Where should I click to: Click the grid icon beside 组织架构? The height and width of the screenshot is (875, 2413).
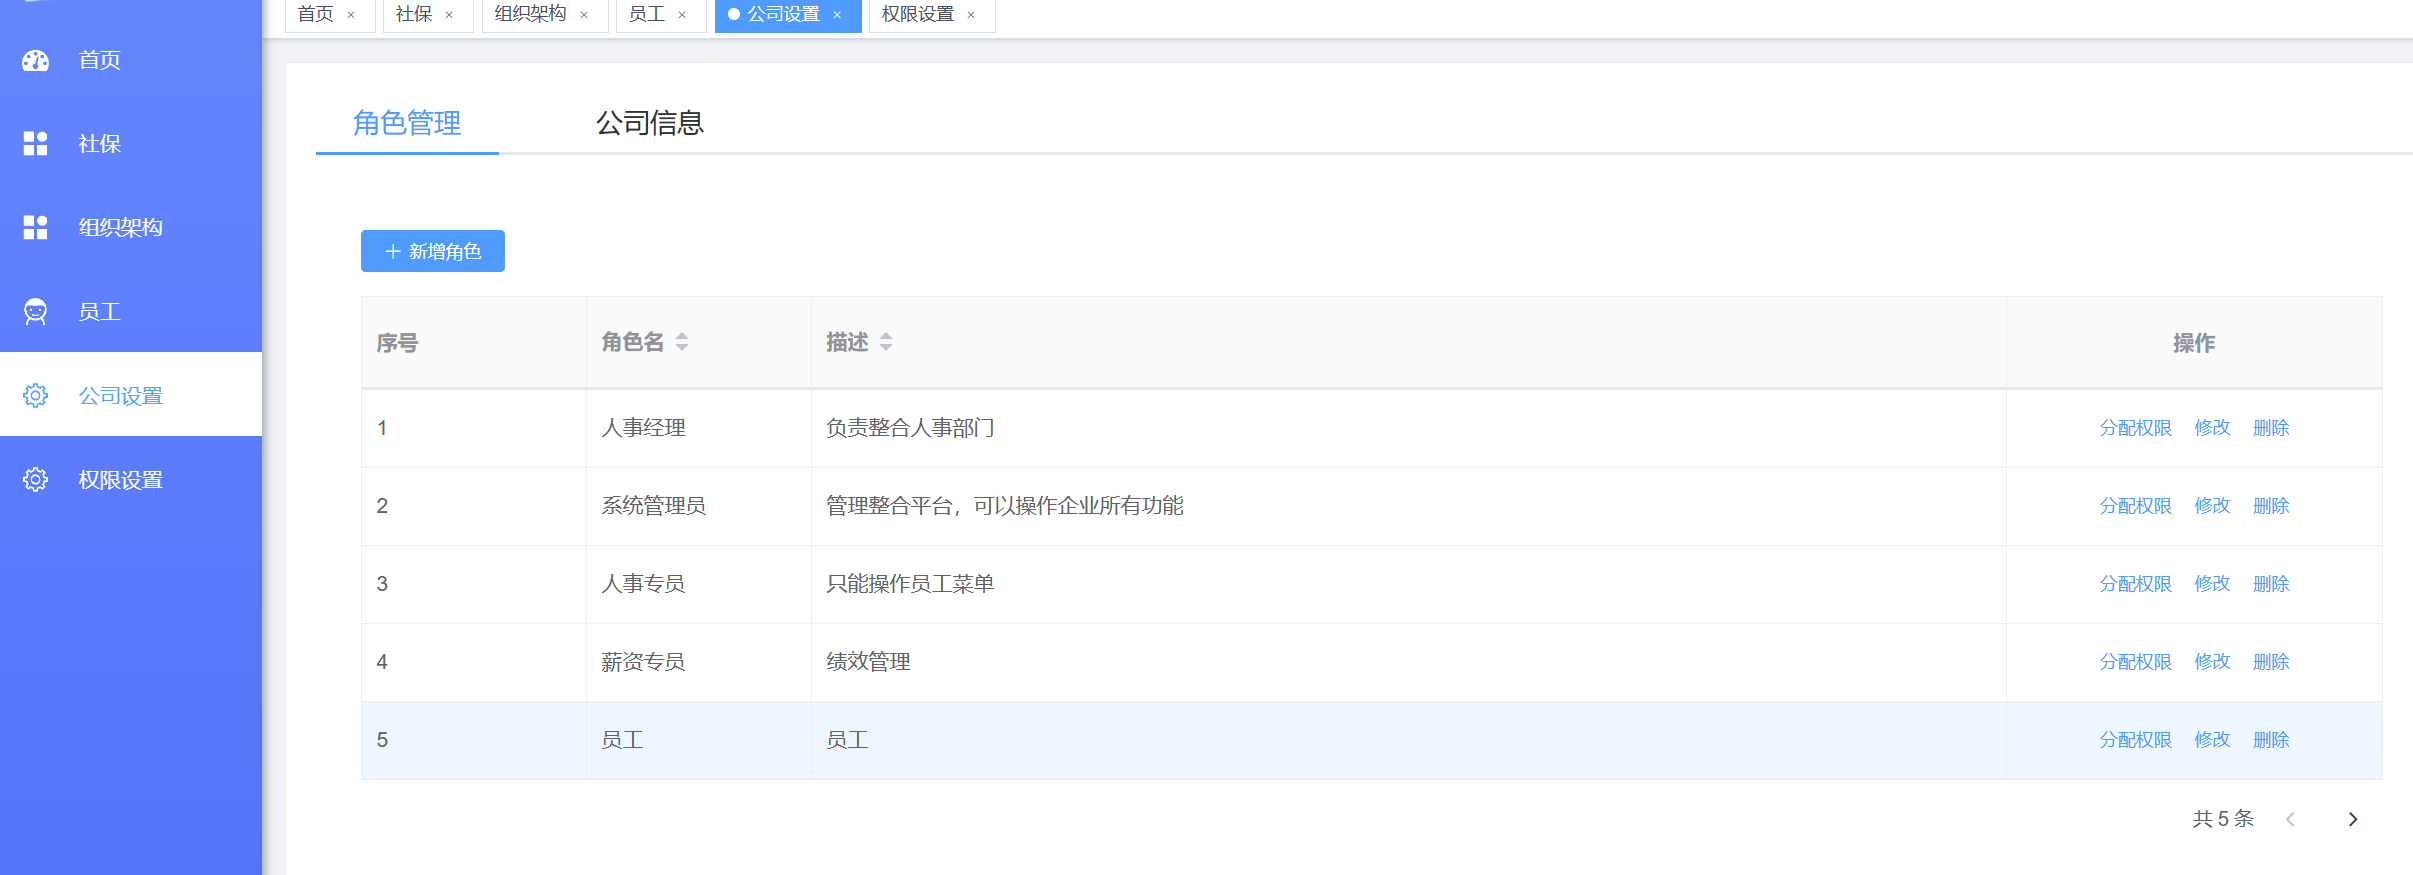coord(35,228)
